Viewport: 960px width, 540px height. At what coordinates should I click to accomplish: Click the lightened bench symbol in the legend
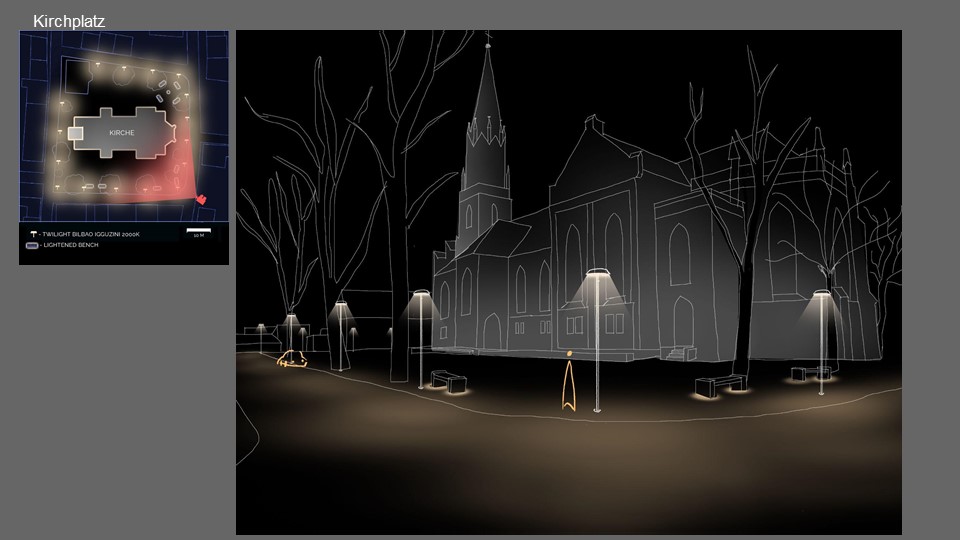pyautogui.click(x=32, y=244)
